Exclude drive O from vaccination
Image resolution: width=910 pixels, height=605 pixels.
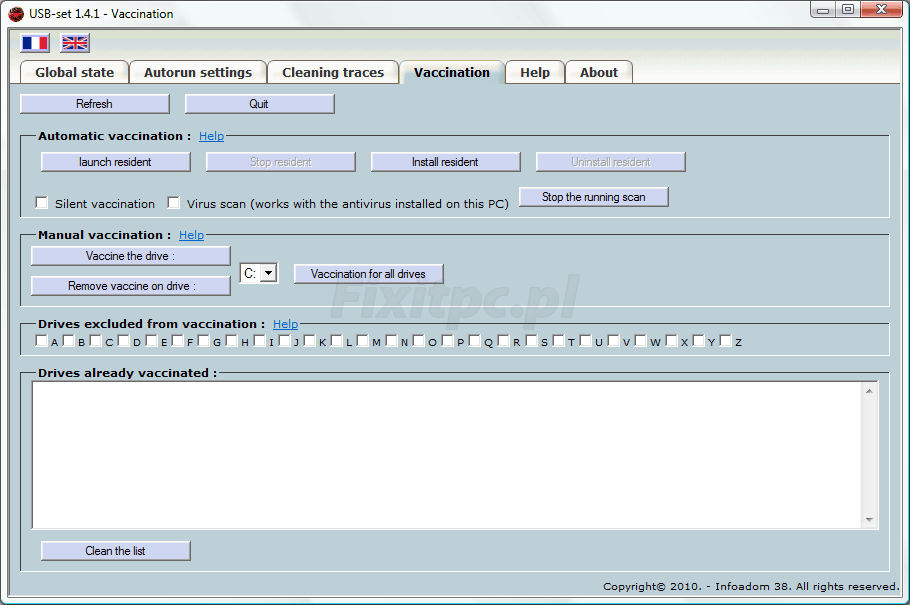click(418, 341)
